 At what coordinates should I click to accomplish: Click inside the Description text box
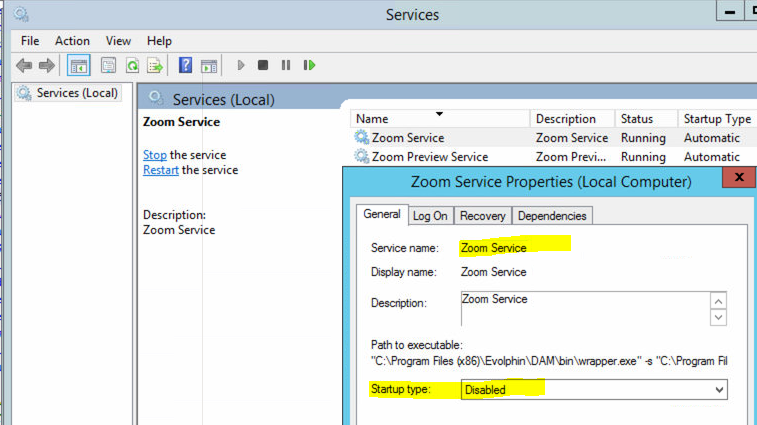click(585, 309)
